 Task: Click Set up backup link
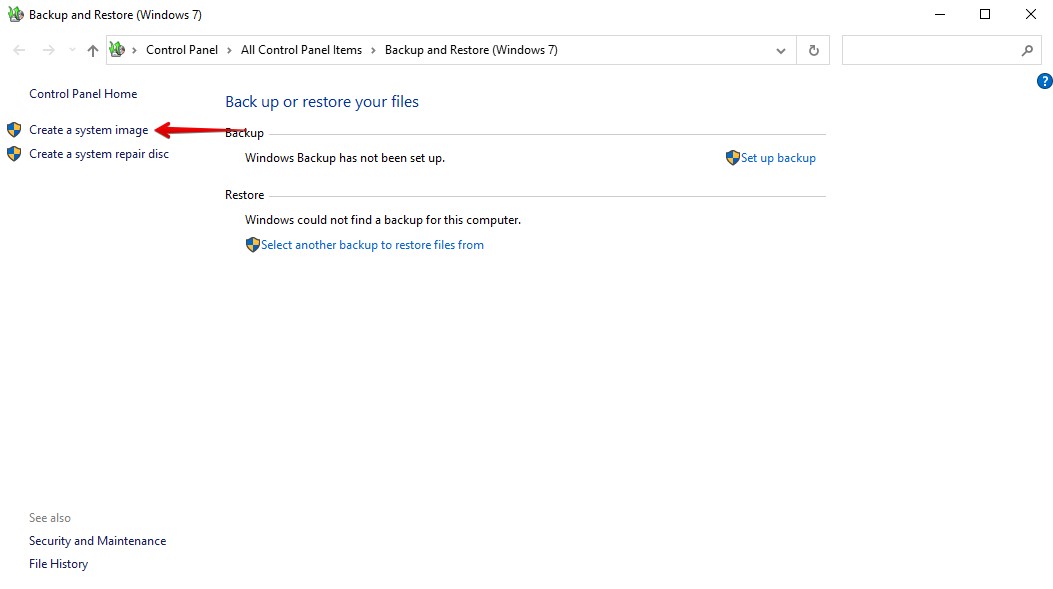point(778,158)
